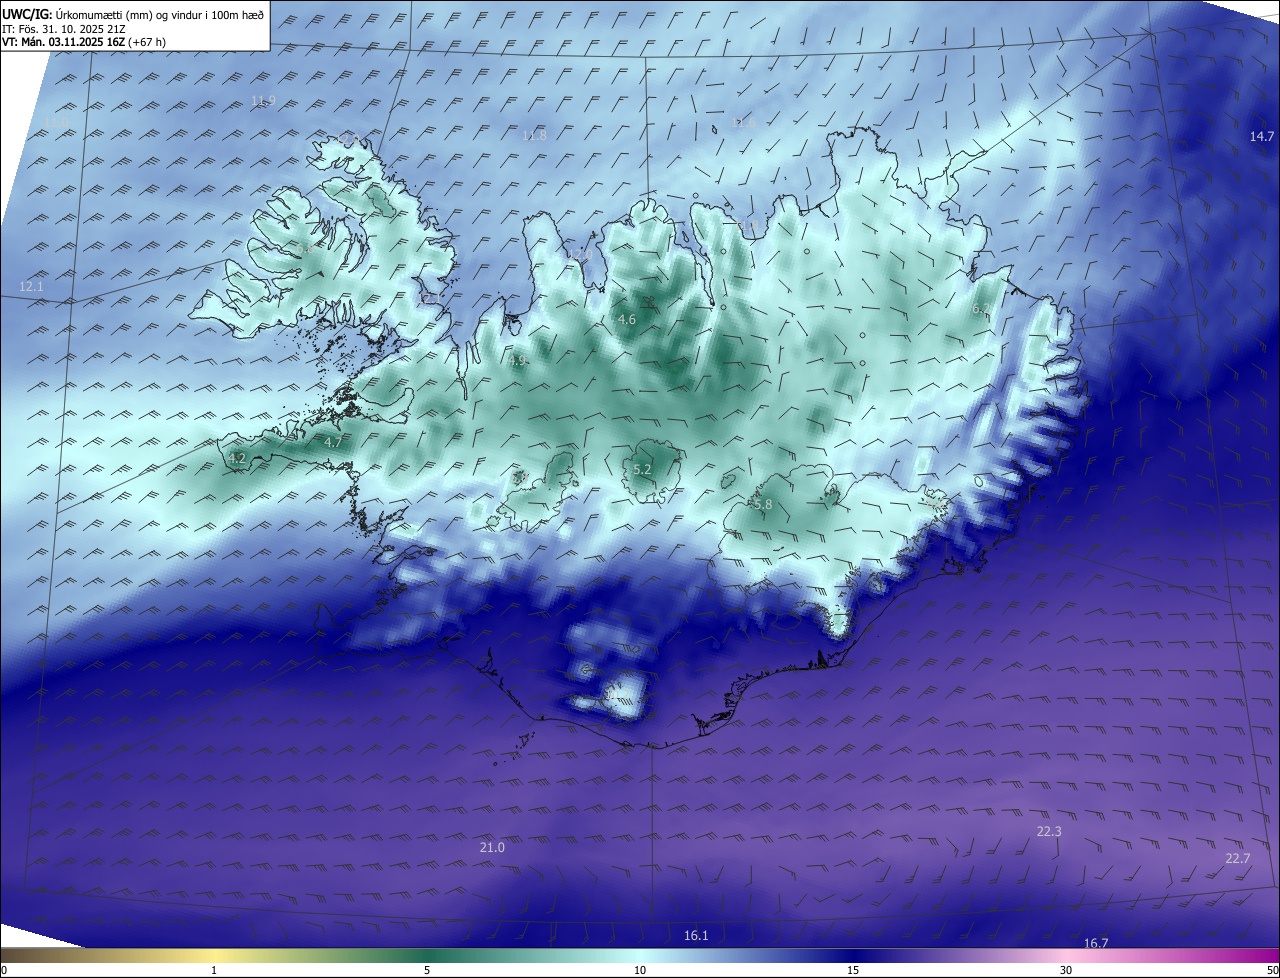This screenshot has height=978, width=1280.
Task: Click the 5.2 value on the glacier
Action: pos(642,470)
